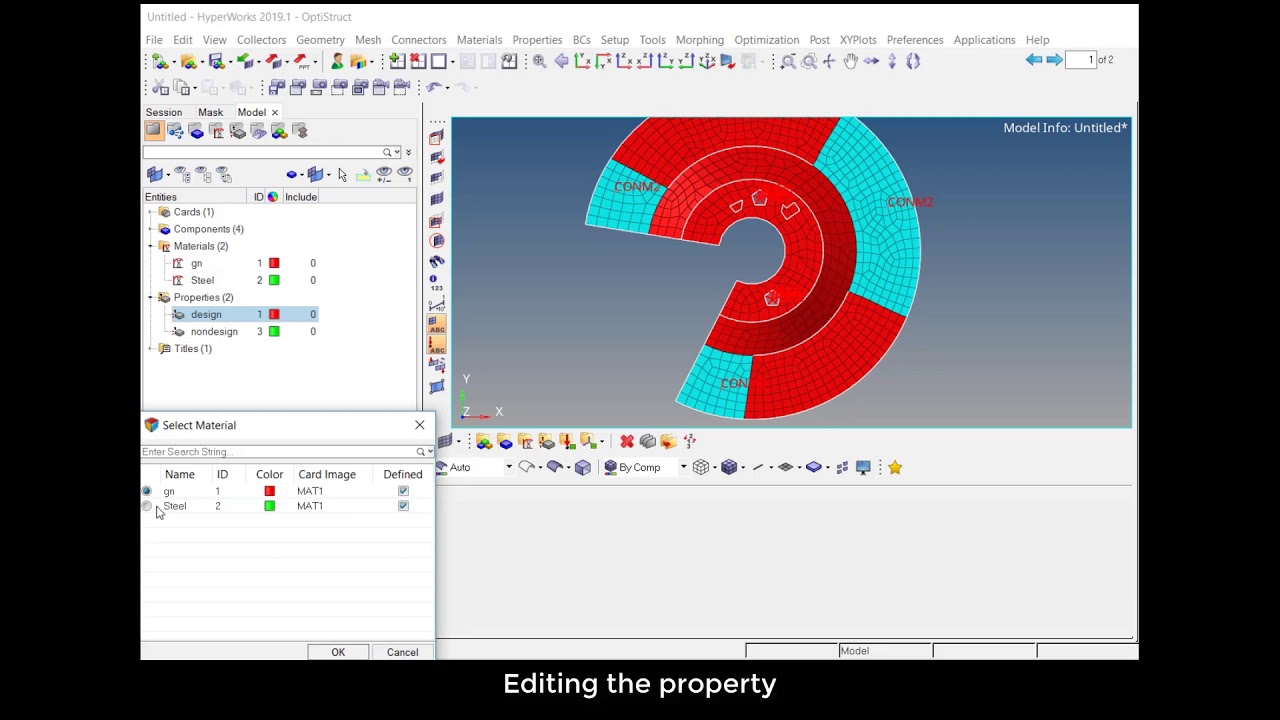Open the Mesh menu
The width and height of the screenshot is (1280, 720).
click(367, 40)
